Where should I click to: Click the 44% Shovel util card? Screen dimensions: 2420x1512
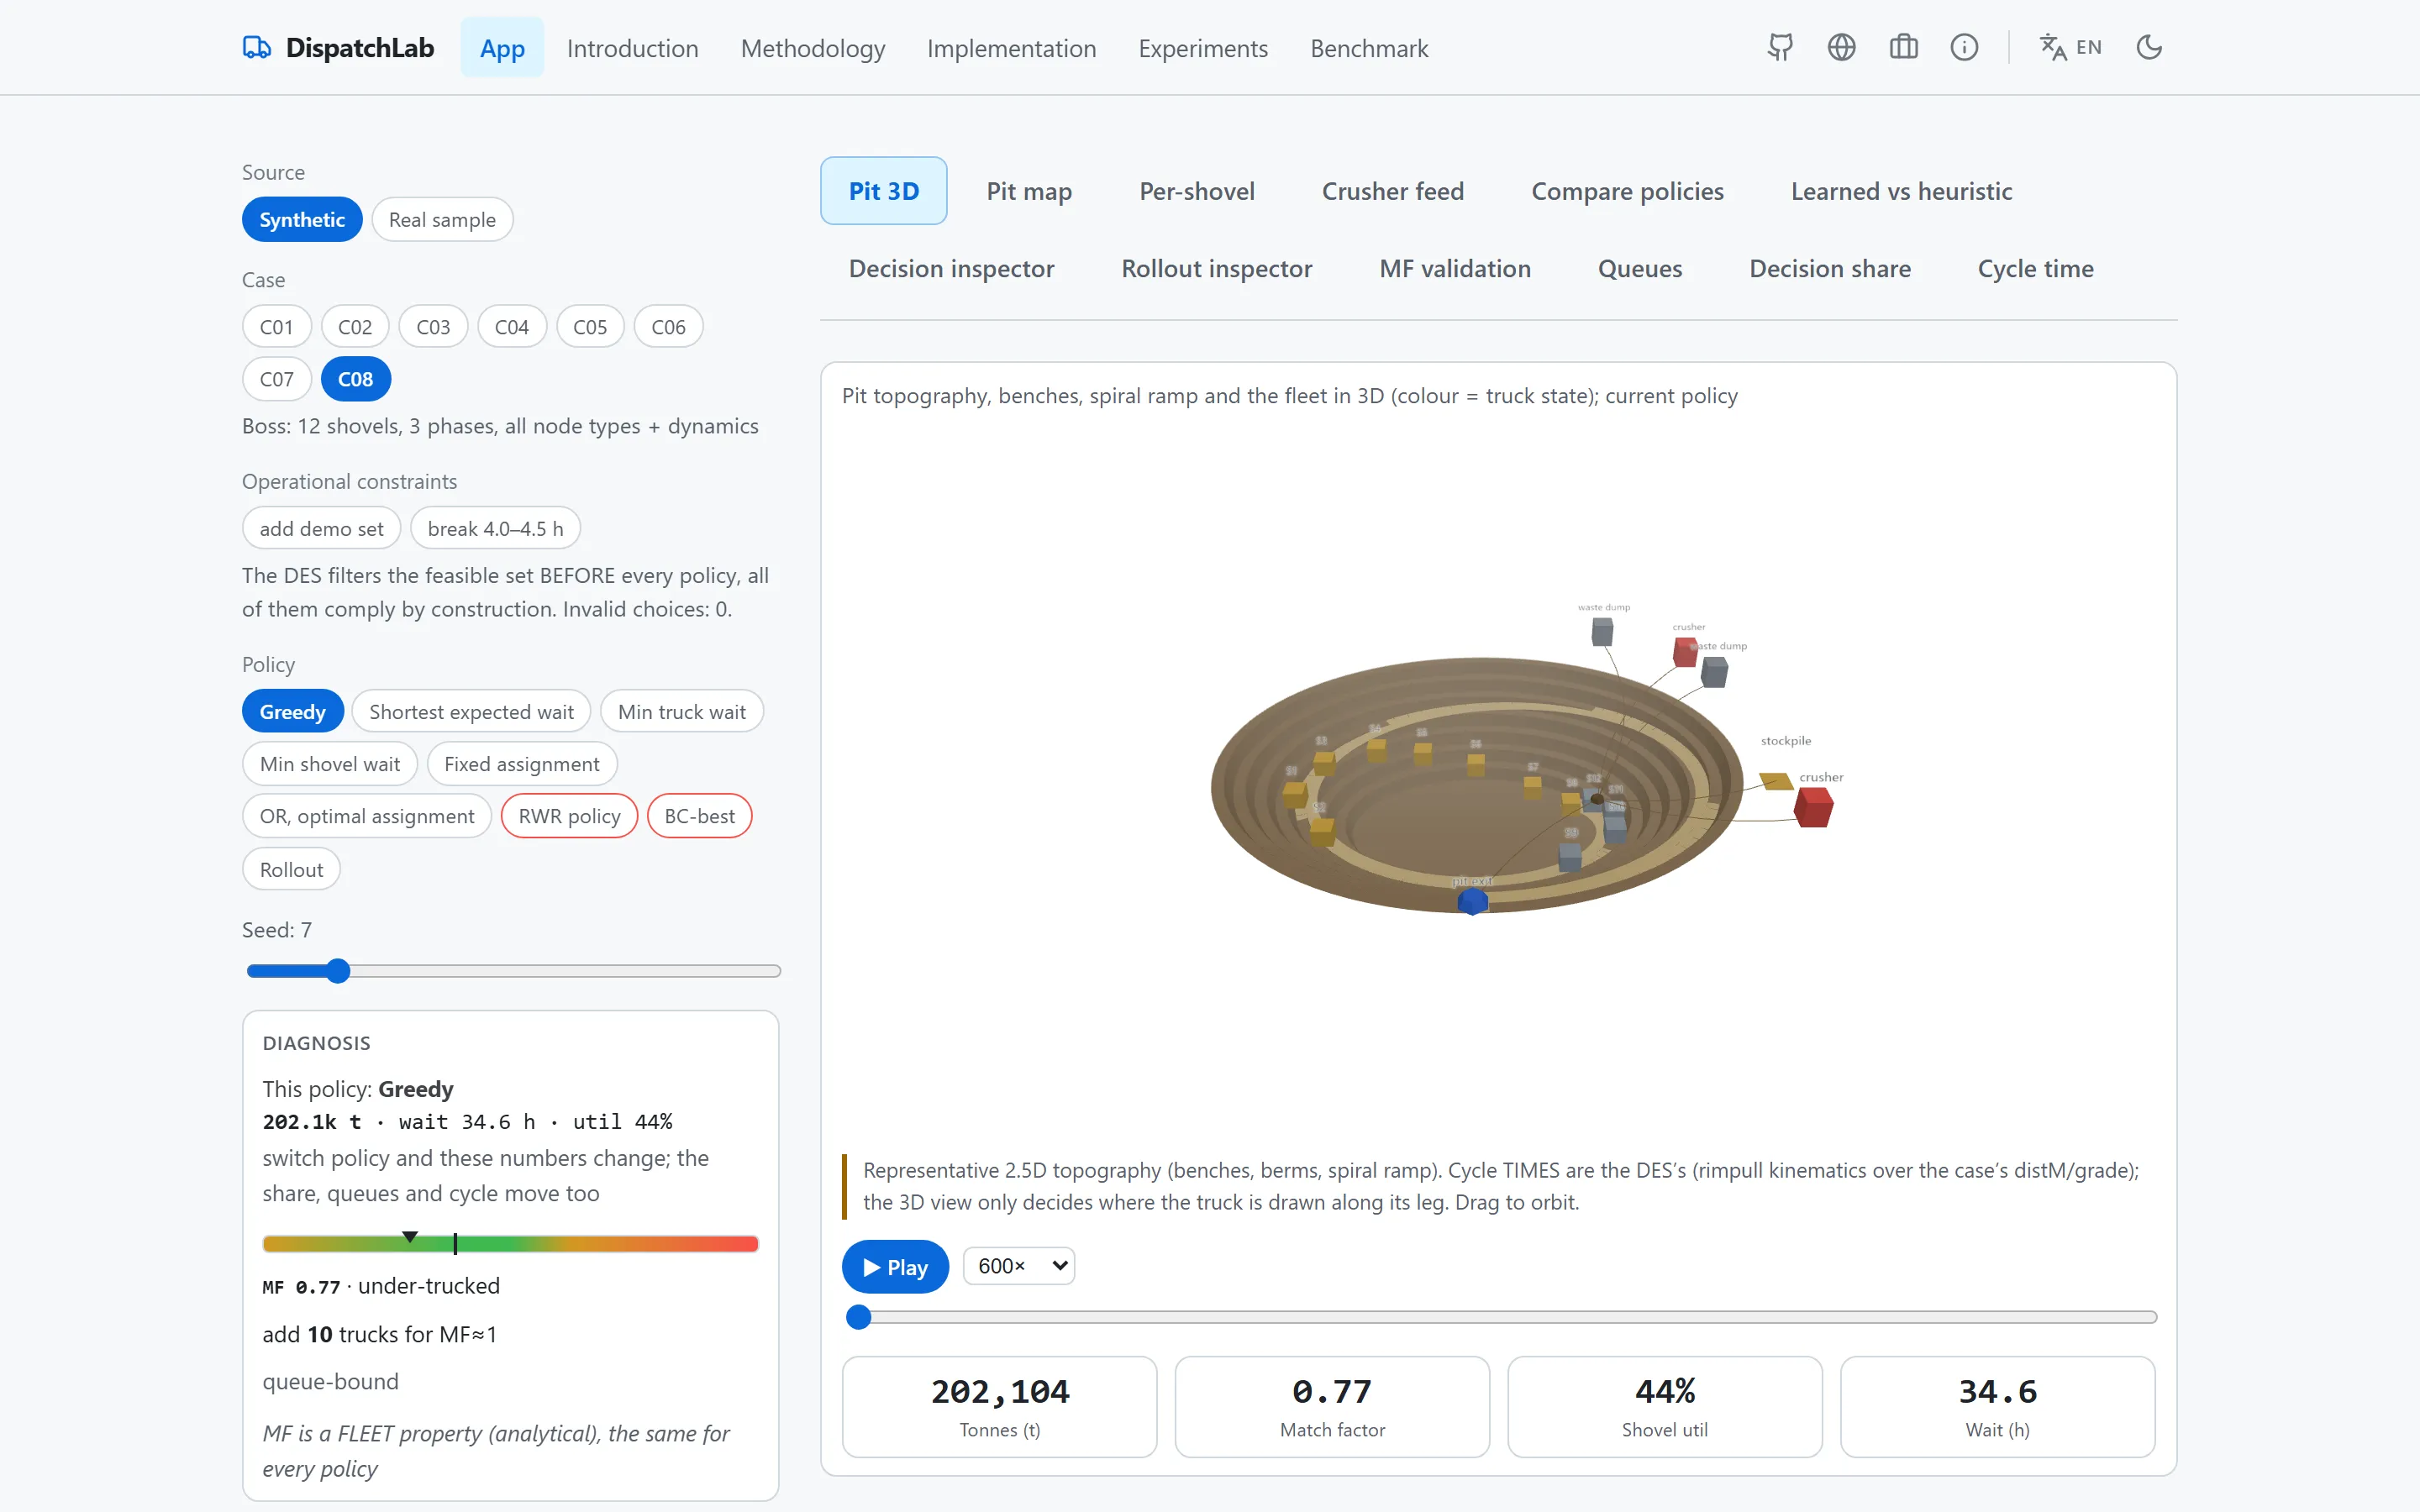tap(1665, 1406)
